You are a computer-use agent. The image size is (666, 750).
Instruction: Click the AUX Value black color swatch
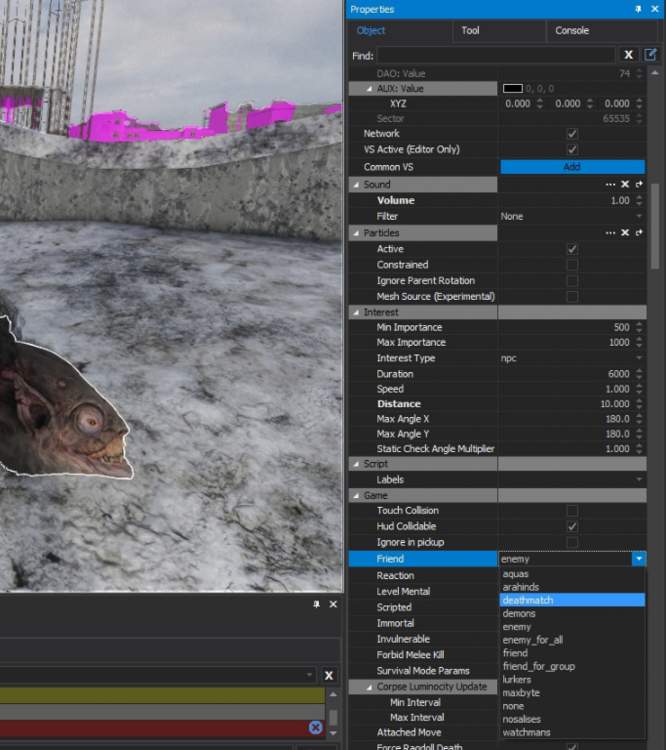[x=512, y=89]
